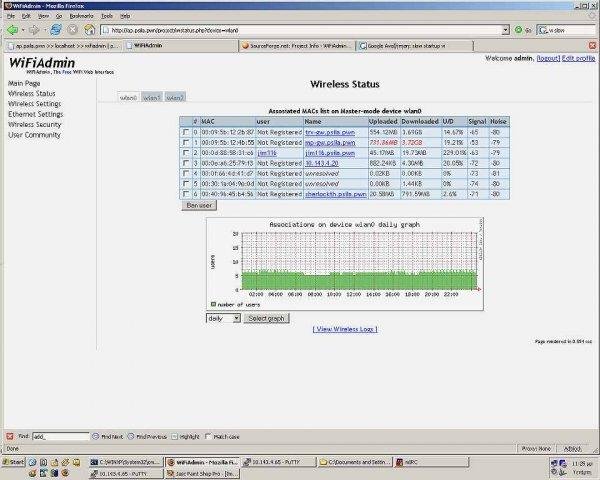Switch to the wlan1 device tab

(152, 98)
